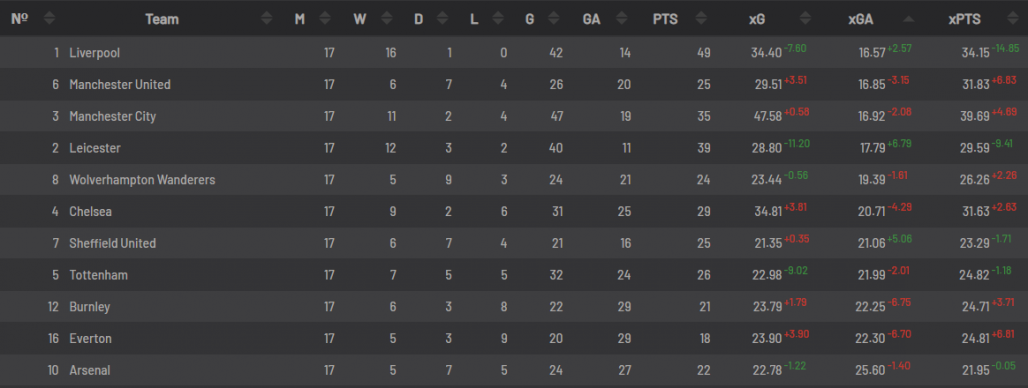Select Manchester City team name
Image resolution: width=1028 pixels, height=388 pixels.
[113, 116]
